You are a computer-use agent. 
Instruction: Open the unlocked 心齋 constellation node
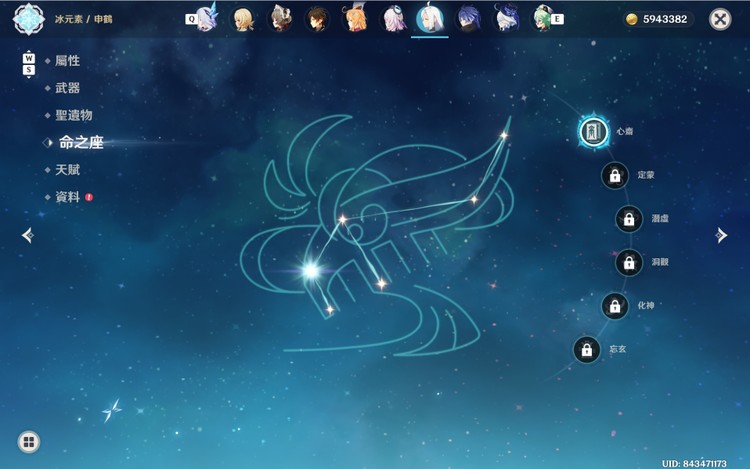pyautogui.click(x=594, y=131)
